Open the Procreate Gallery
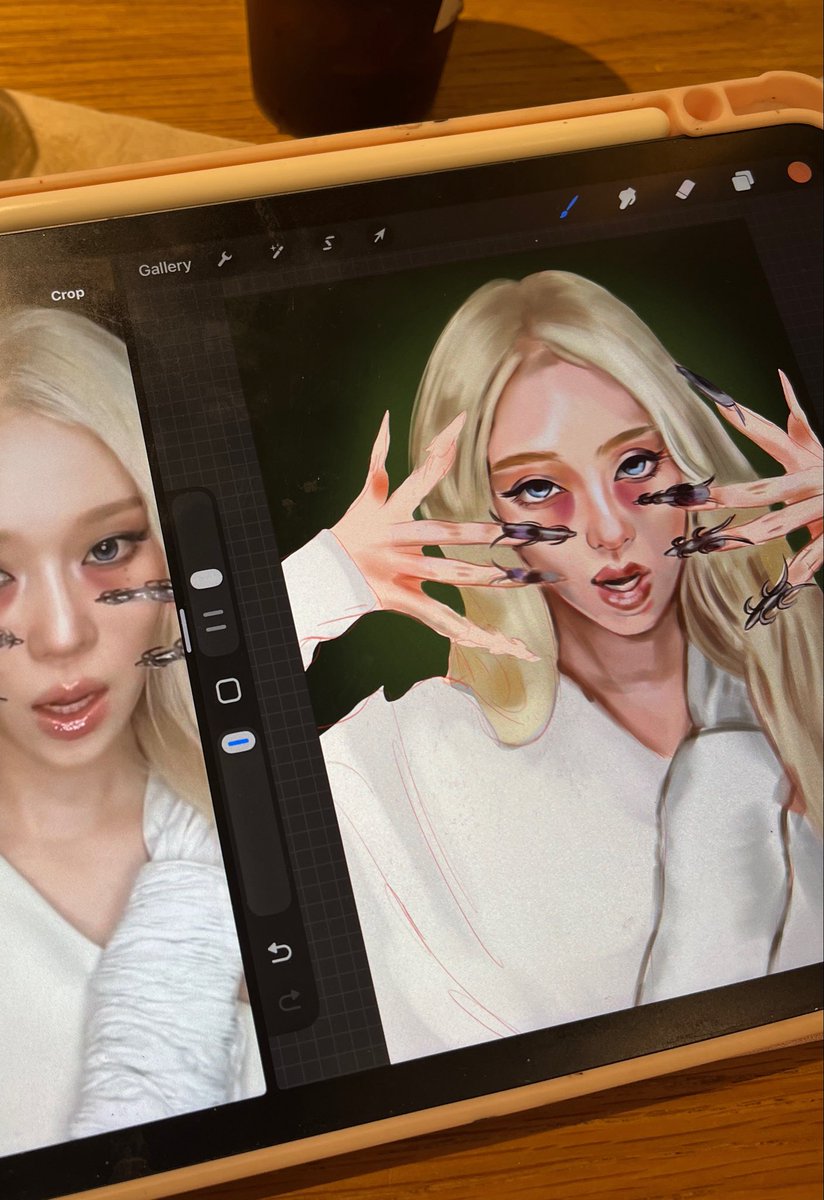 pos(164,268)
